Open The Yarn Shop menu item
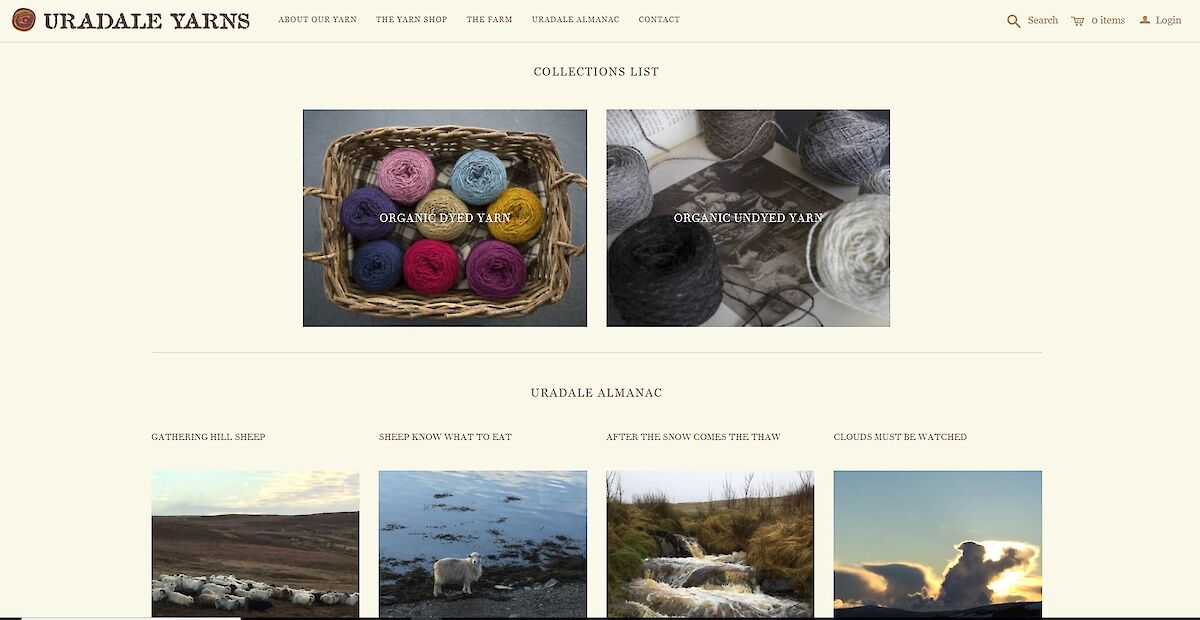Image resolution: width=1200 pixels, height=620 pixels. pyautogui.click(x=411, y=20)
